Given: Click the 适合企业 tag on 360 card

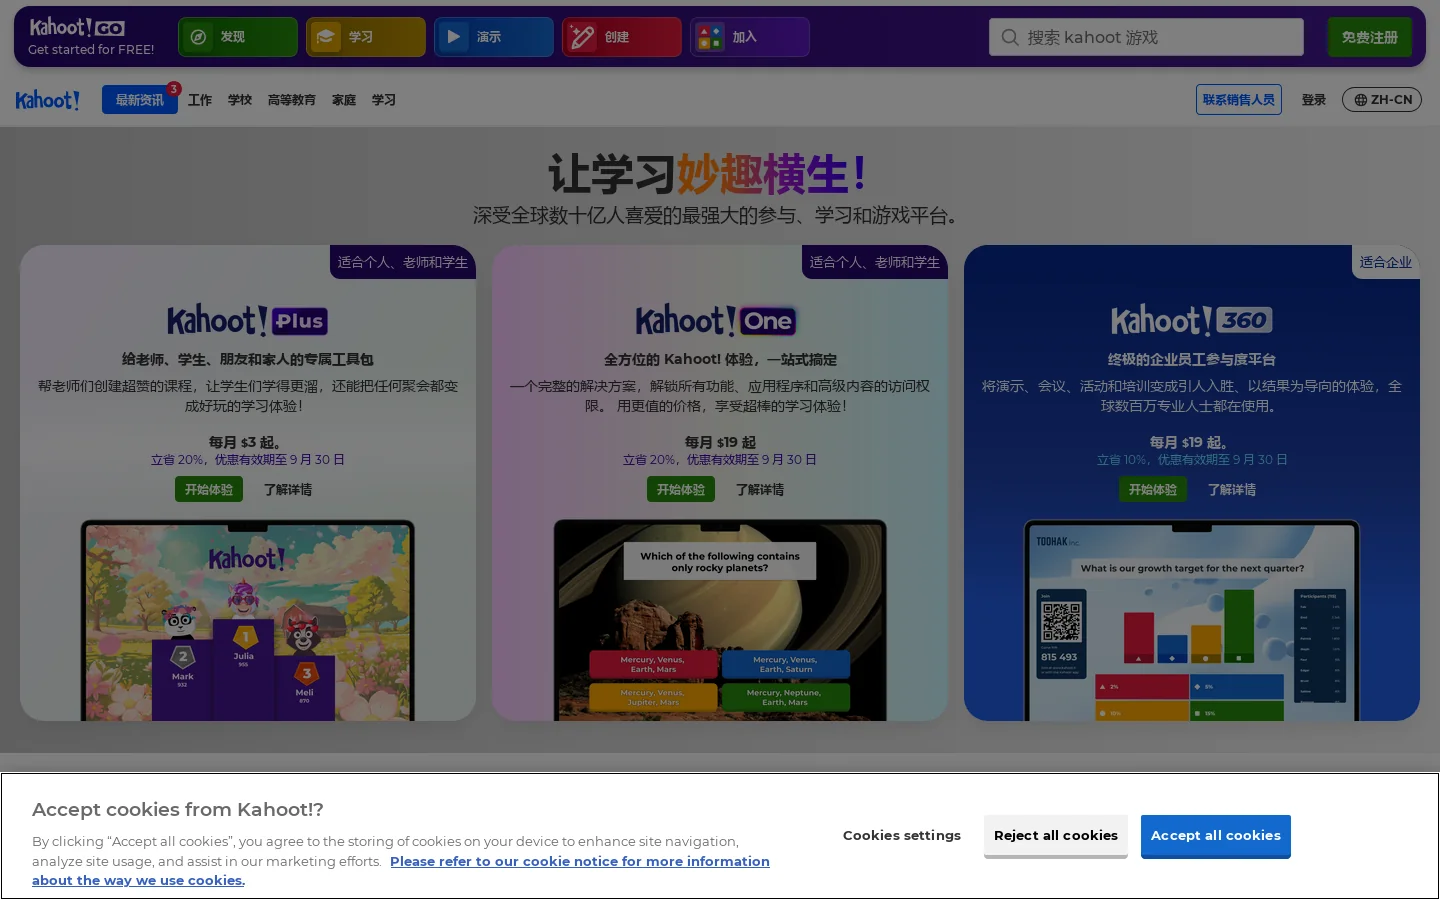Looking at the screenshot, I should (x=1386, y=262).
